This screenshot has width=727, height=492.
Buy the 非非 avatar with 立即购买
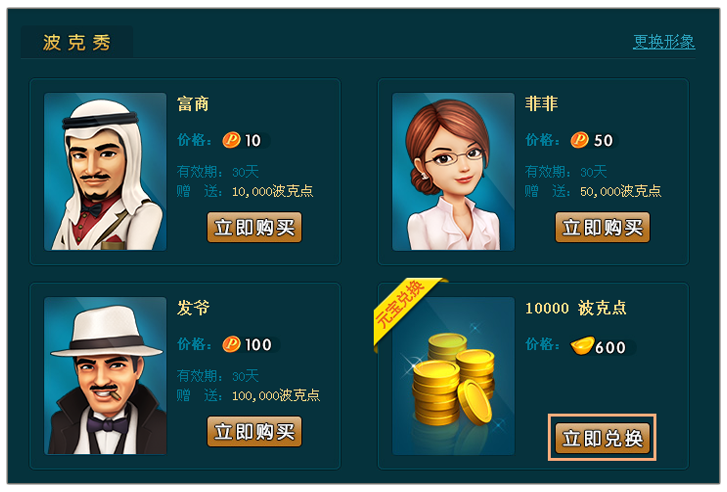[602, 227]
